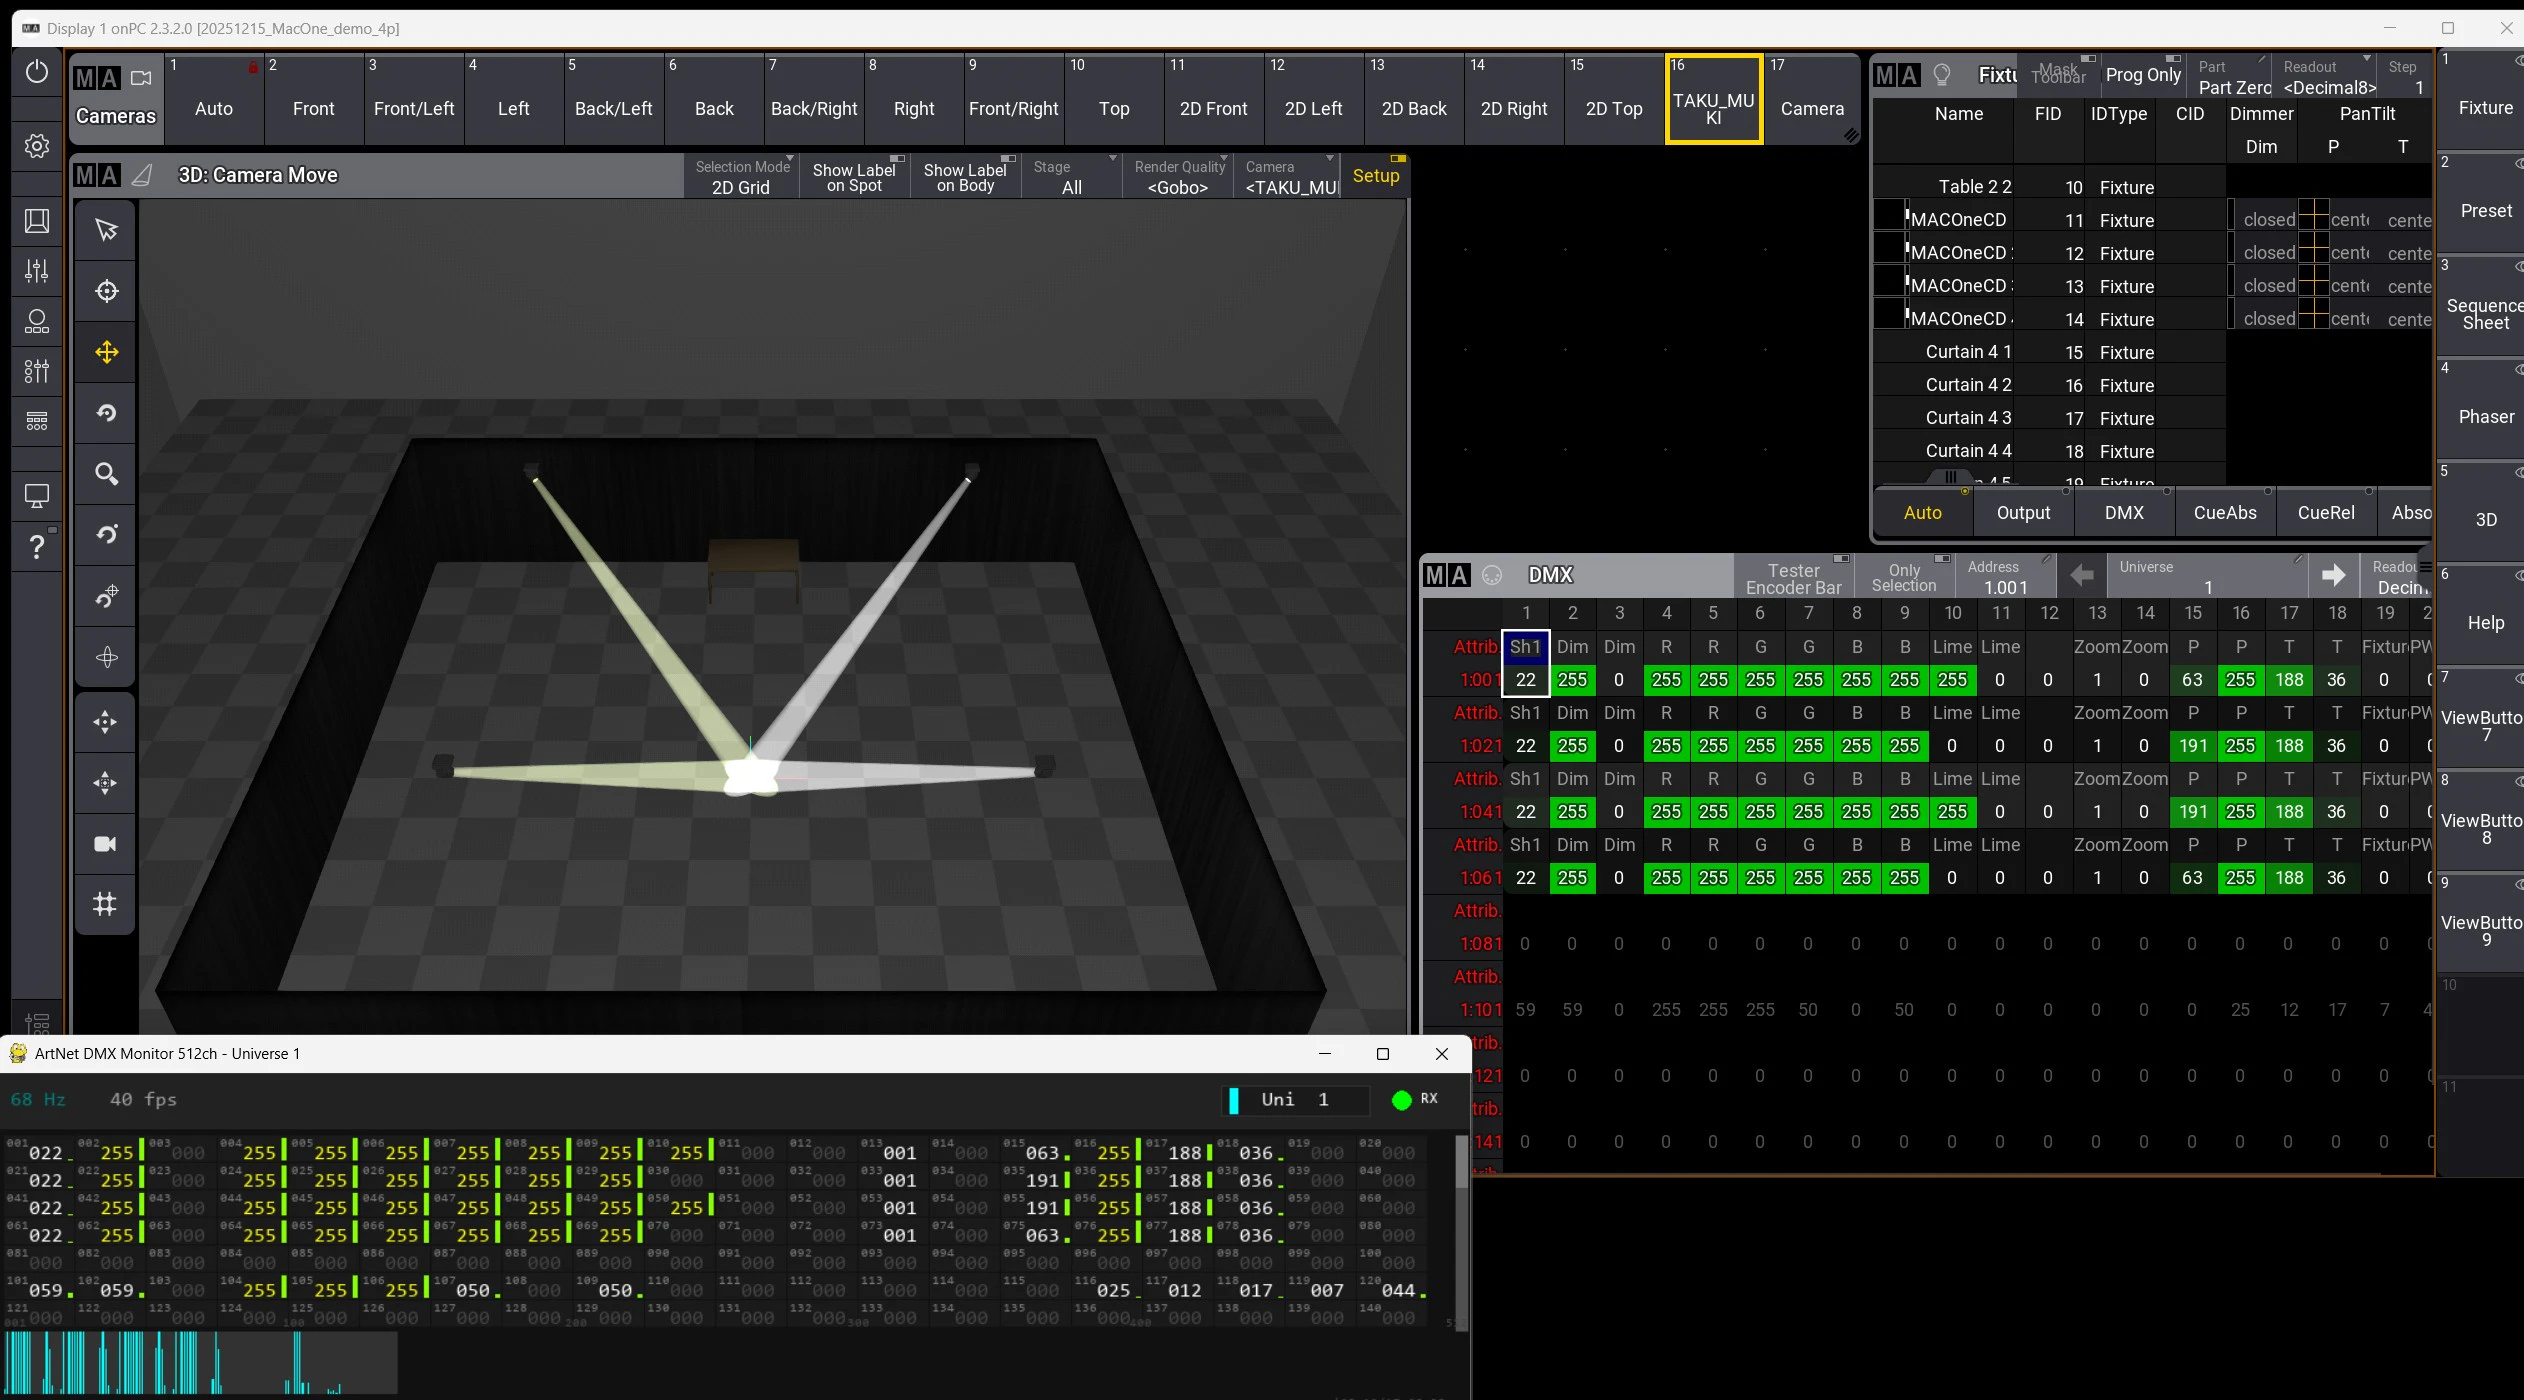The height and width of the screenshot is (1400, 2524).
Task: Switch to the DMX layer tab
Action: pos(2124,513)
